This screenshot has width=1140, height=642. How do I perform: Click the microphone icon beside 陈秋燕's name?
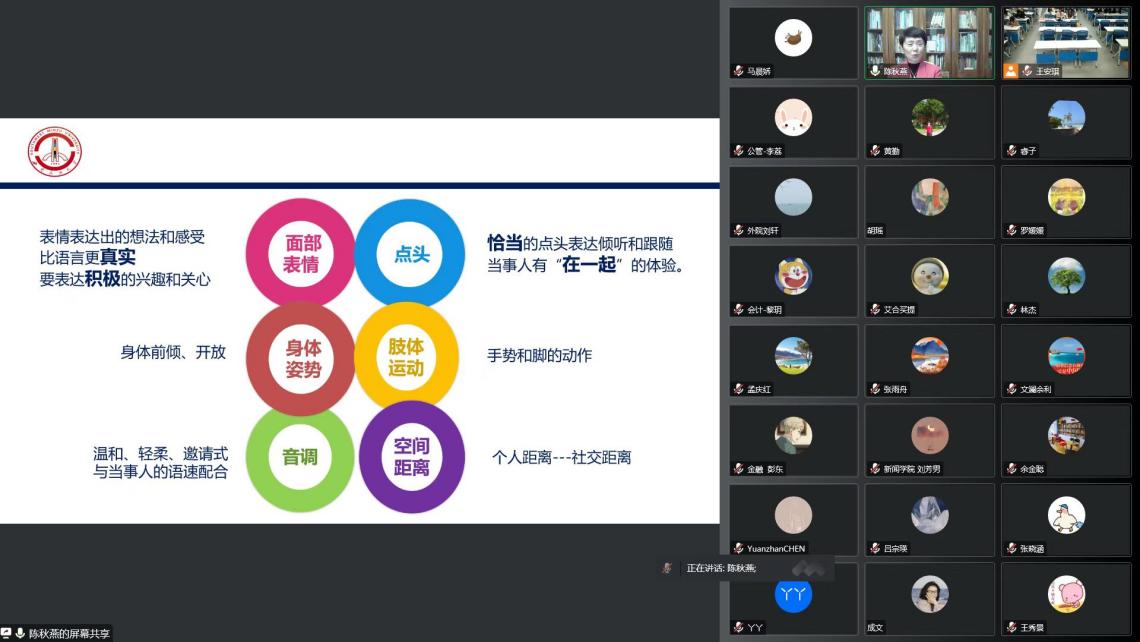(x=875, y=72)
